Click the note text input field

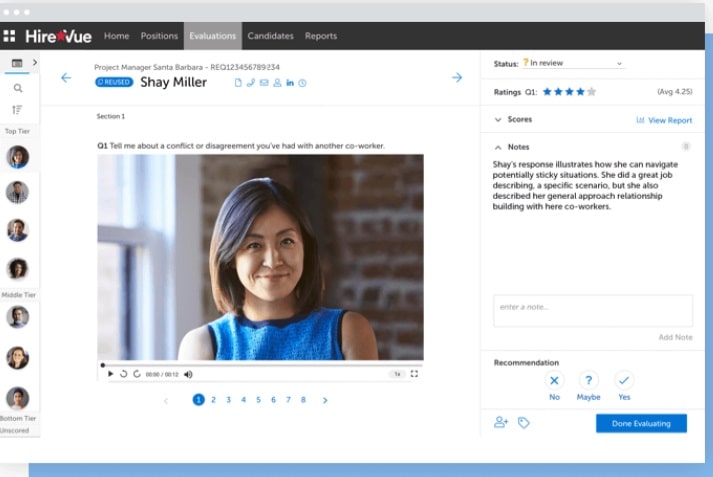click(593, 311)
